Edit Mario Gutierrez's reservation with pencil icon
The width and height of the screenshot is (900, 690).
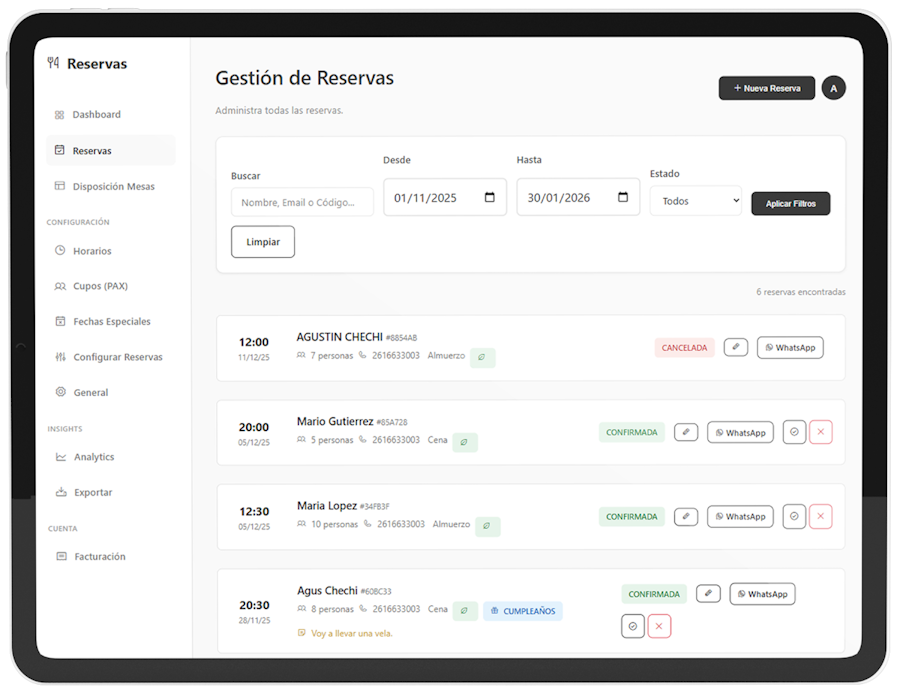click(x=686, y=432)
